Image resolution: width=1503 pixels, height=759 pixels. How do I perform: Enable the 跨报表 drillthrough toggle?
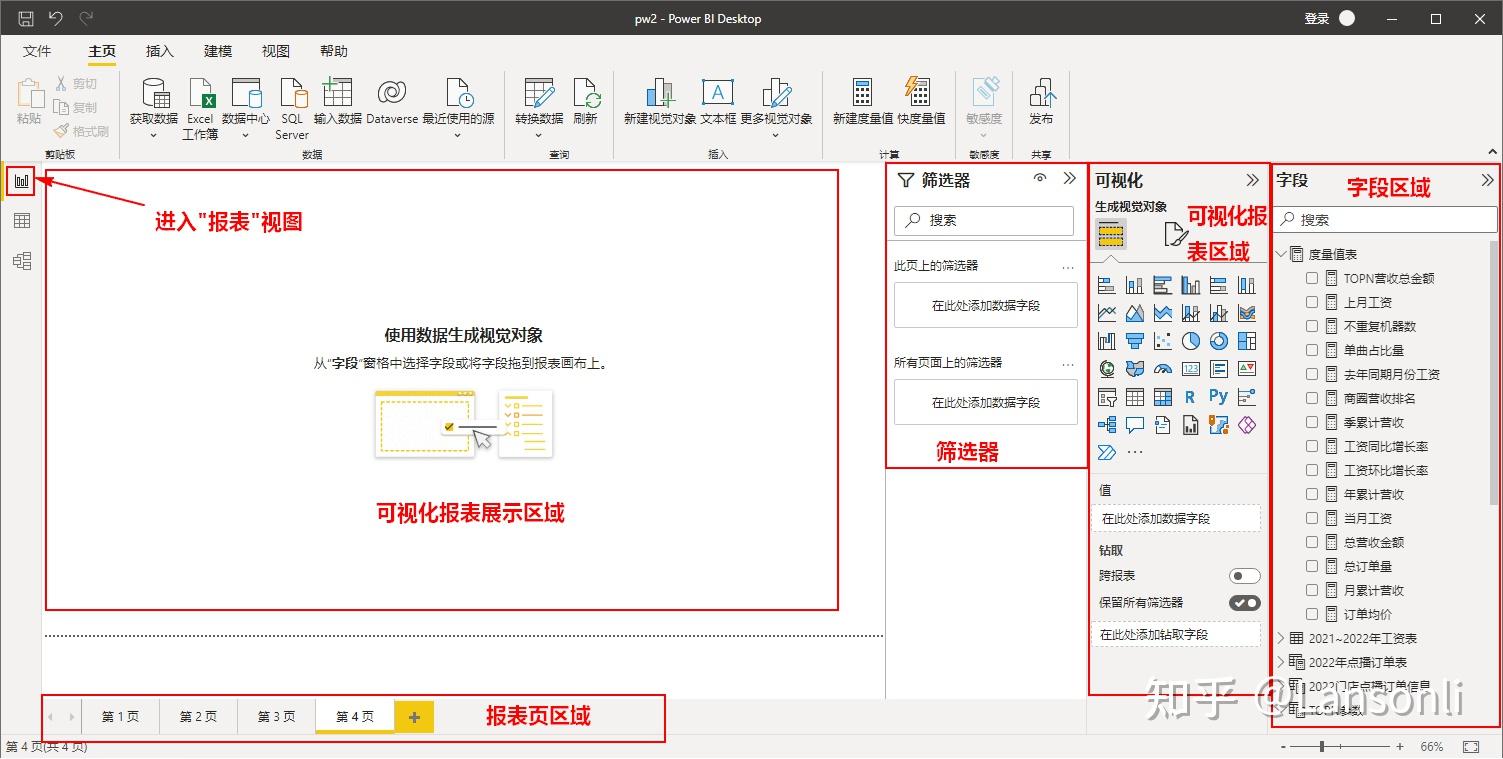pyautogui.click(x=1243, y=575)
